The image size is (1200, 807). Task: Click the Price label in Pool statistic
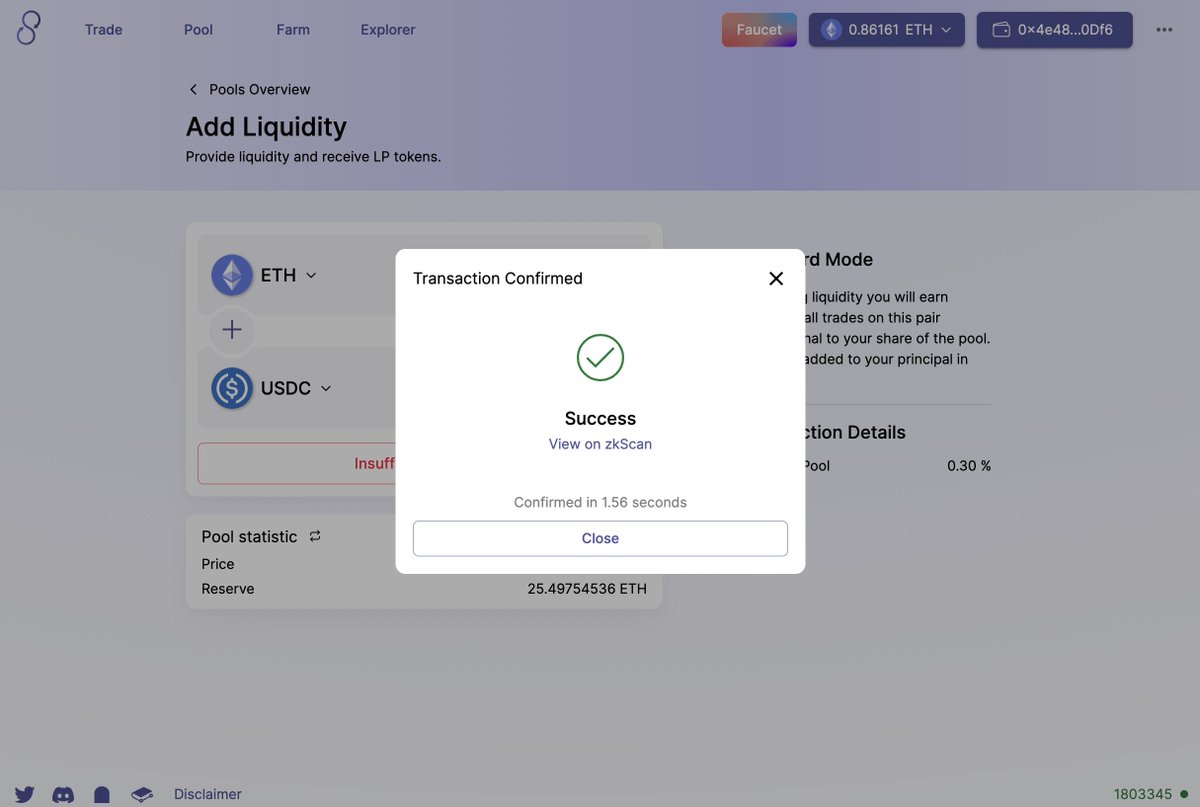click(x=218, y=564)
